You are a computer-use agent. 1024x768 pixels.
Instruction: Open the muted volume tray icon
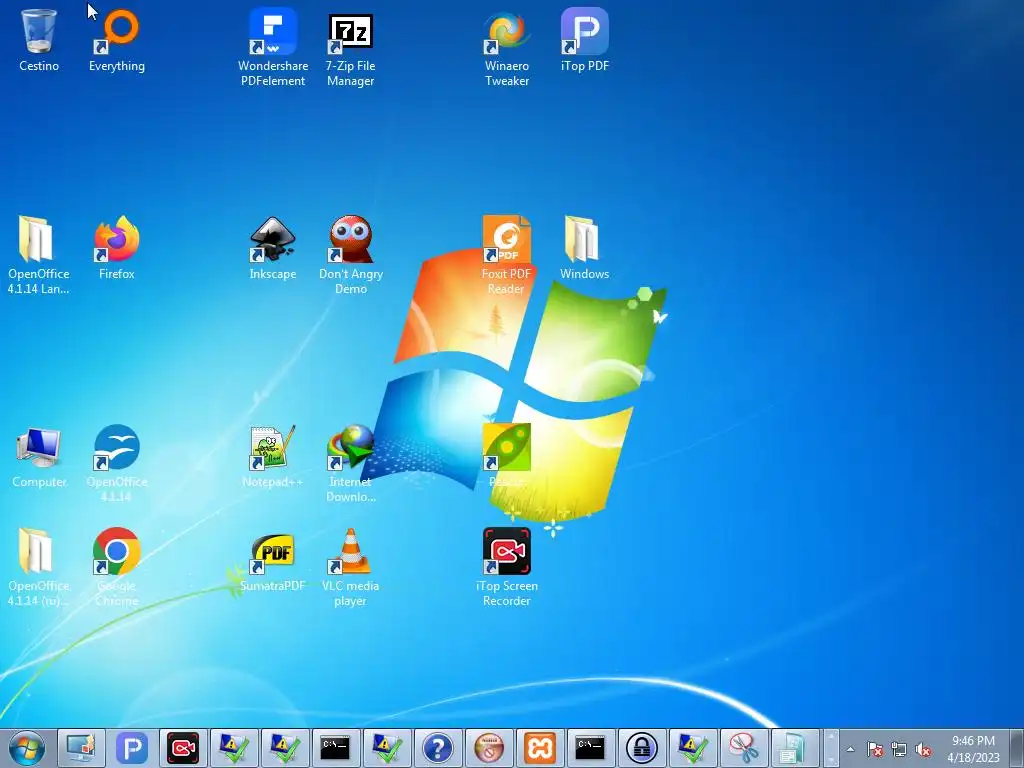coord(923,750)
